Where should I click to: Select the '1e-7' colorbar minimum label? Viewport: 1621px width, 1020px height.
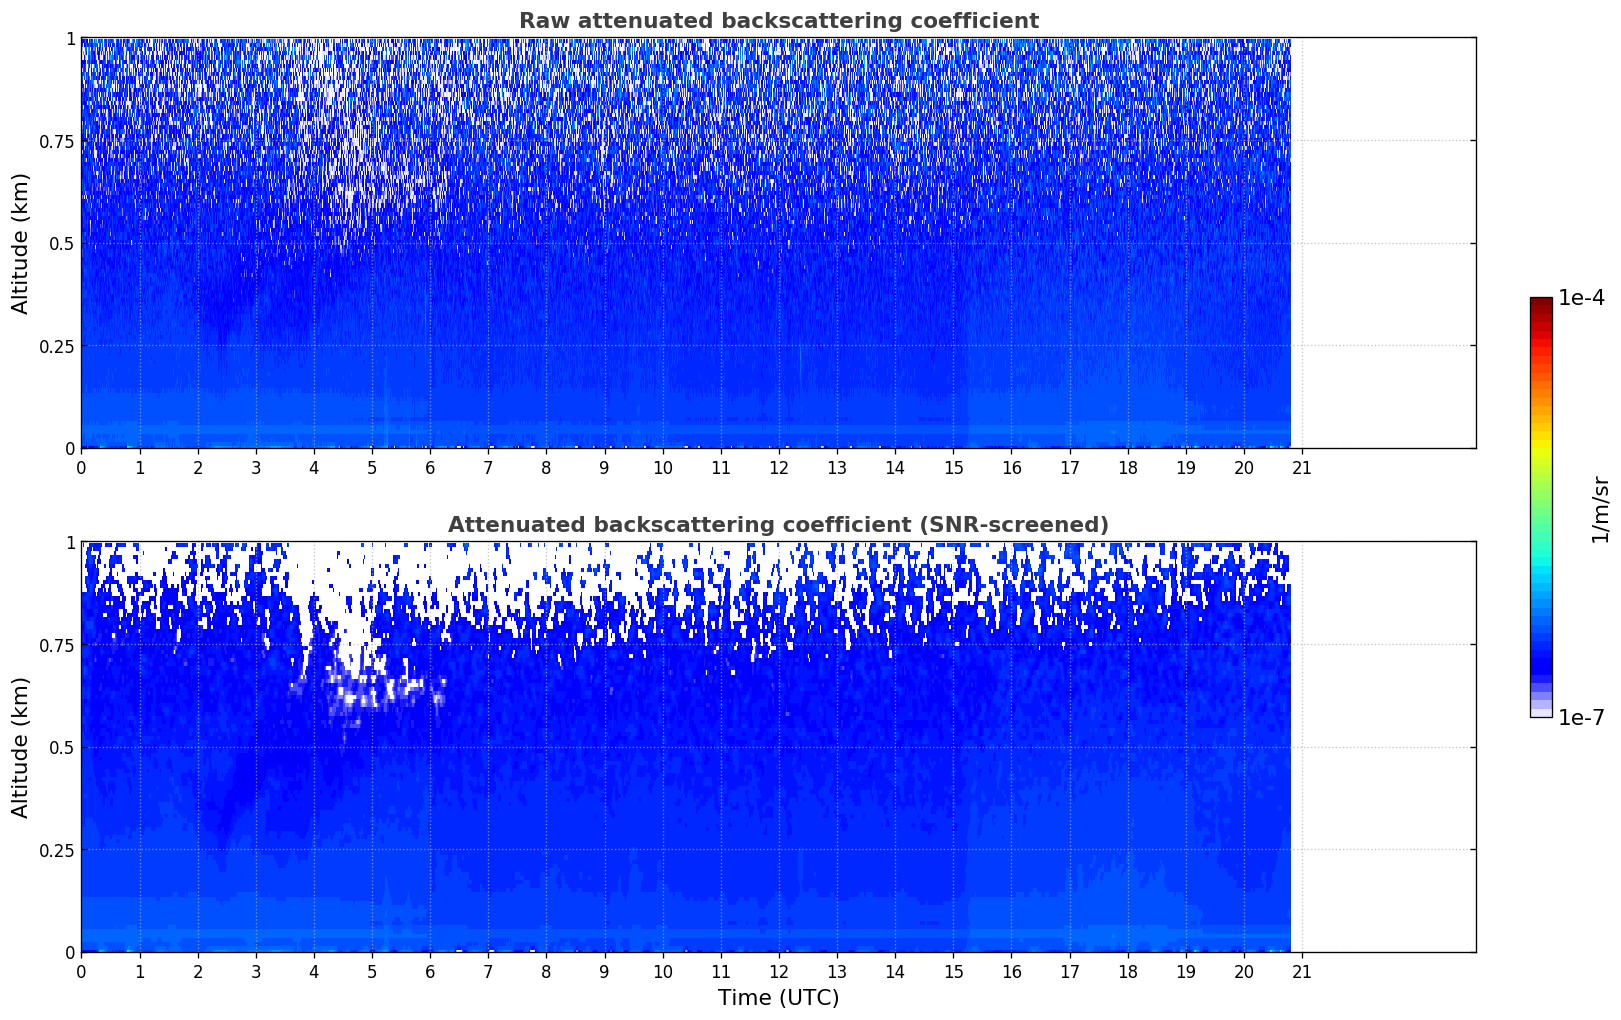pos(1581,718)
